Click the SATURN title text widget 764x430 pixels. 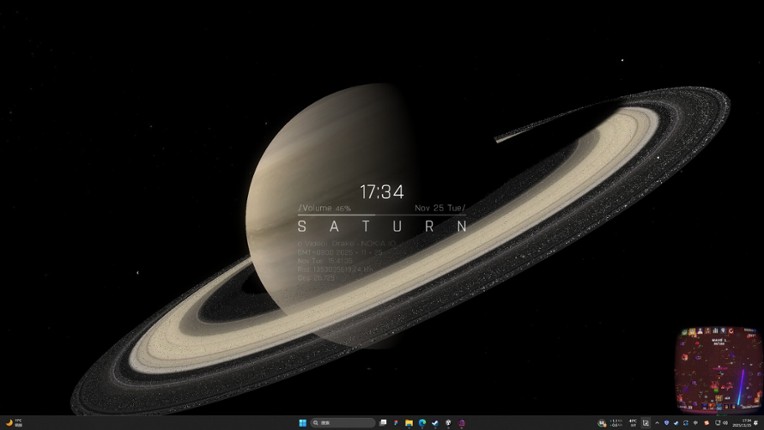382,226
